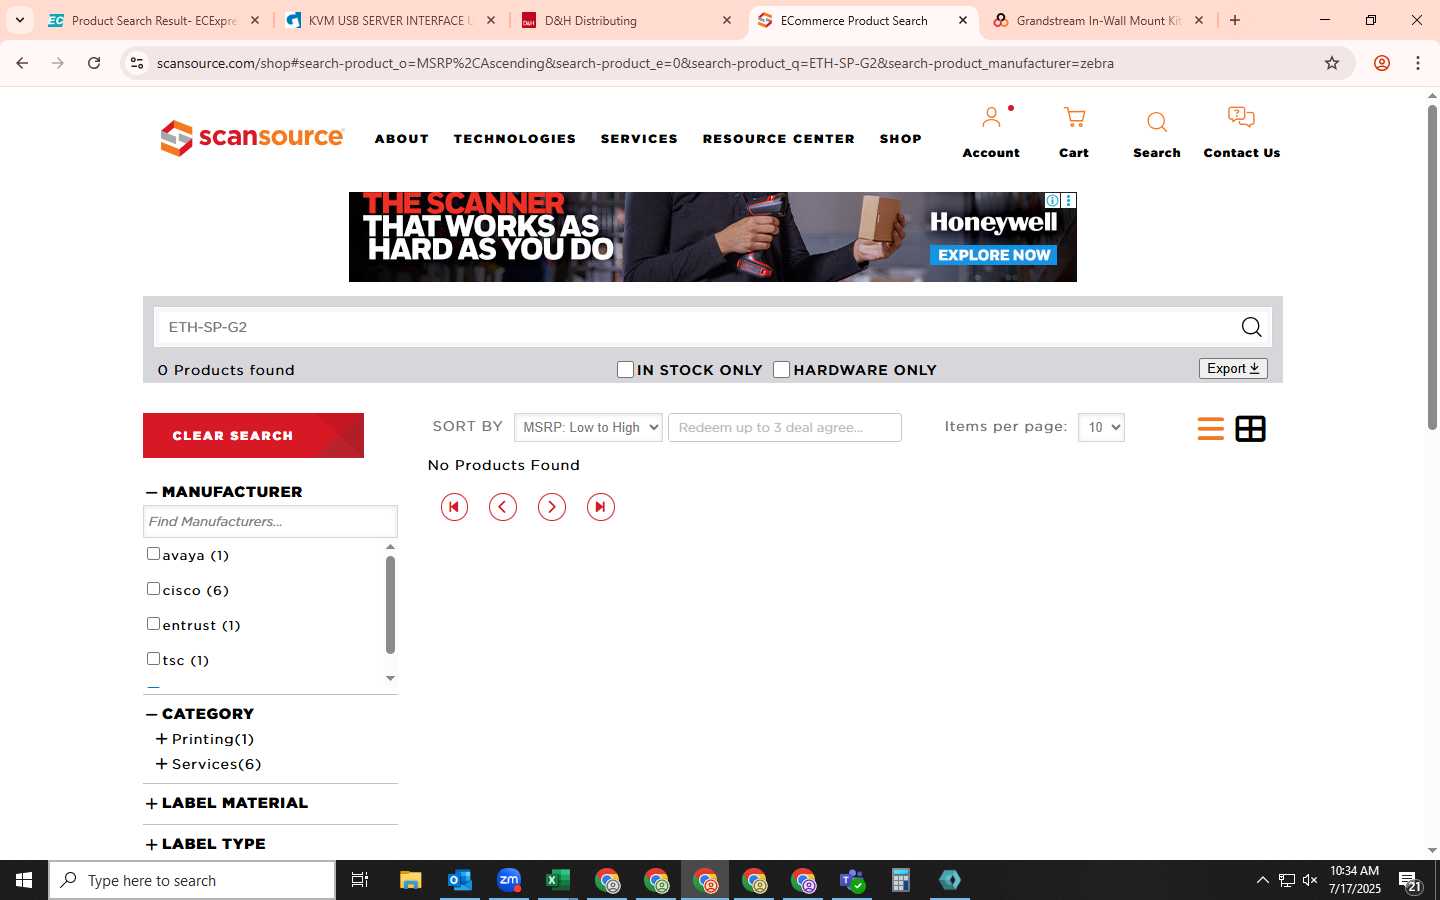
Task: Go to last results page
Action: (x=601, y=507)
